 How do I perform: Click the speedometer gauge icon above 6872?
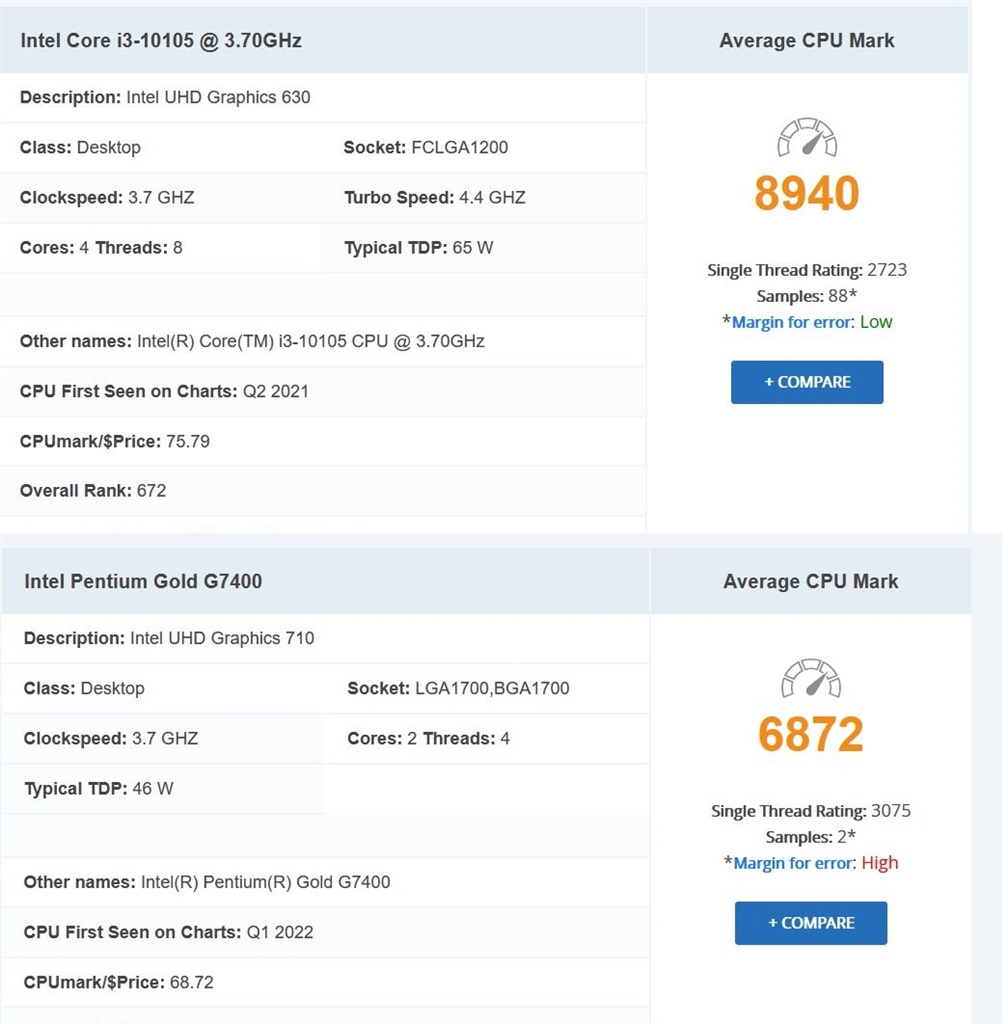pos(811,678)
